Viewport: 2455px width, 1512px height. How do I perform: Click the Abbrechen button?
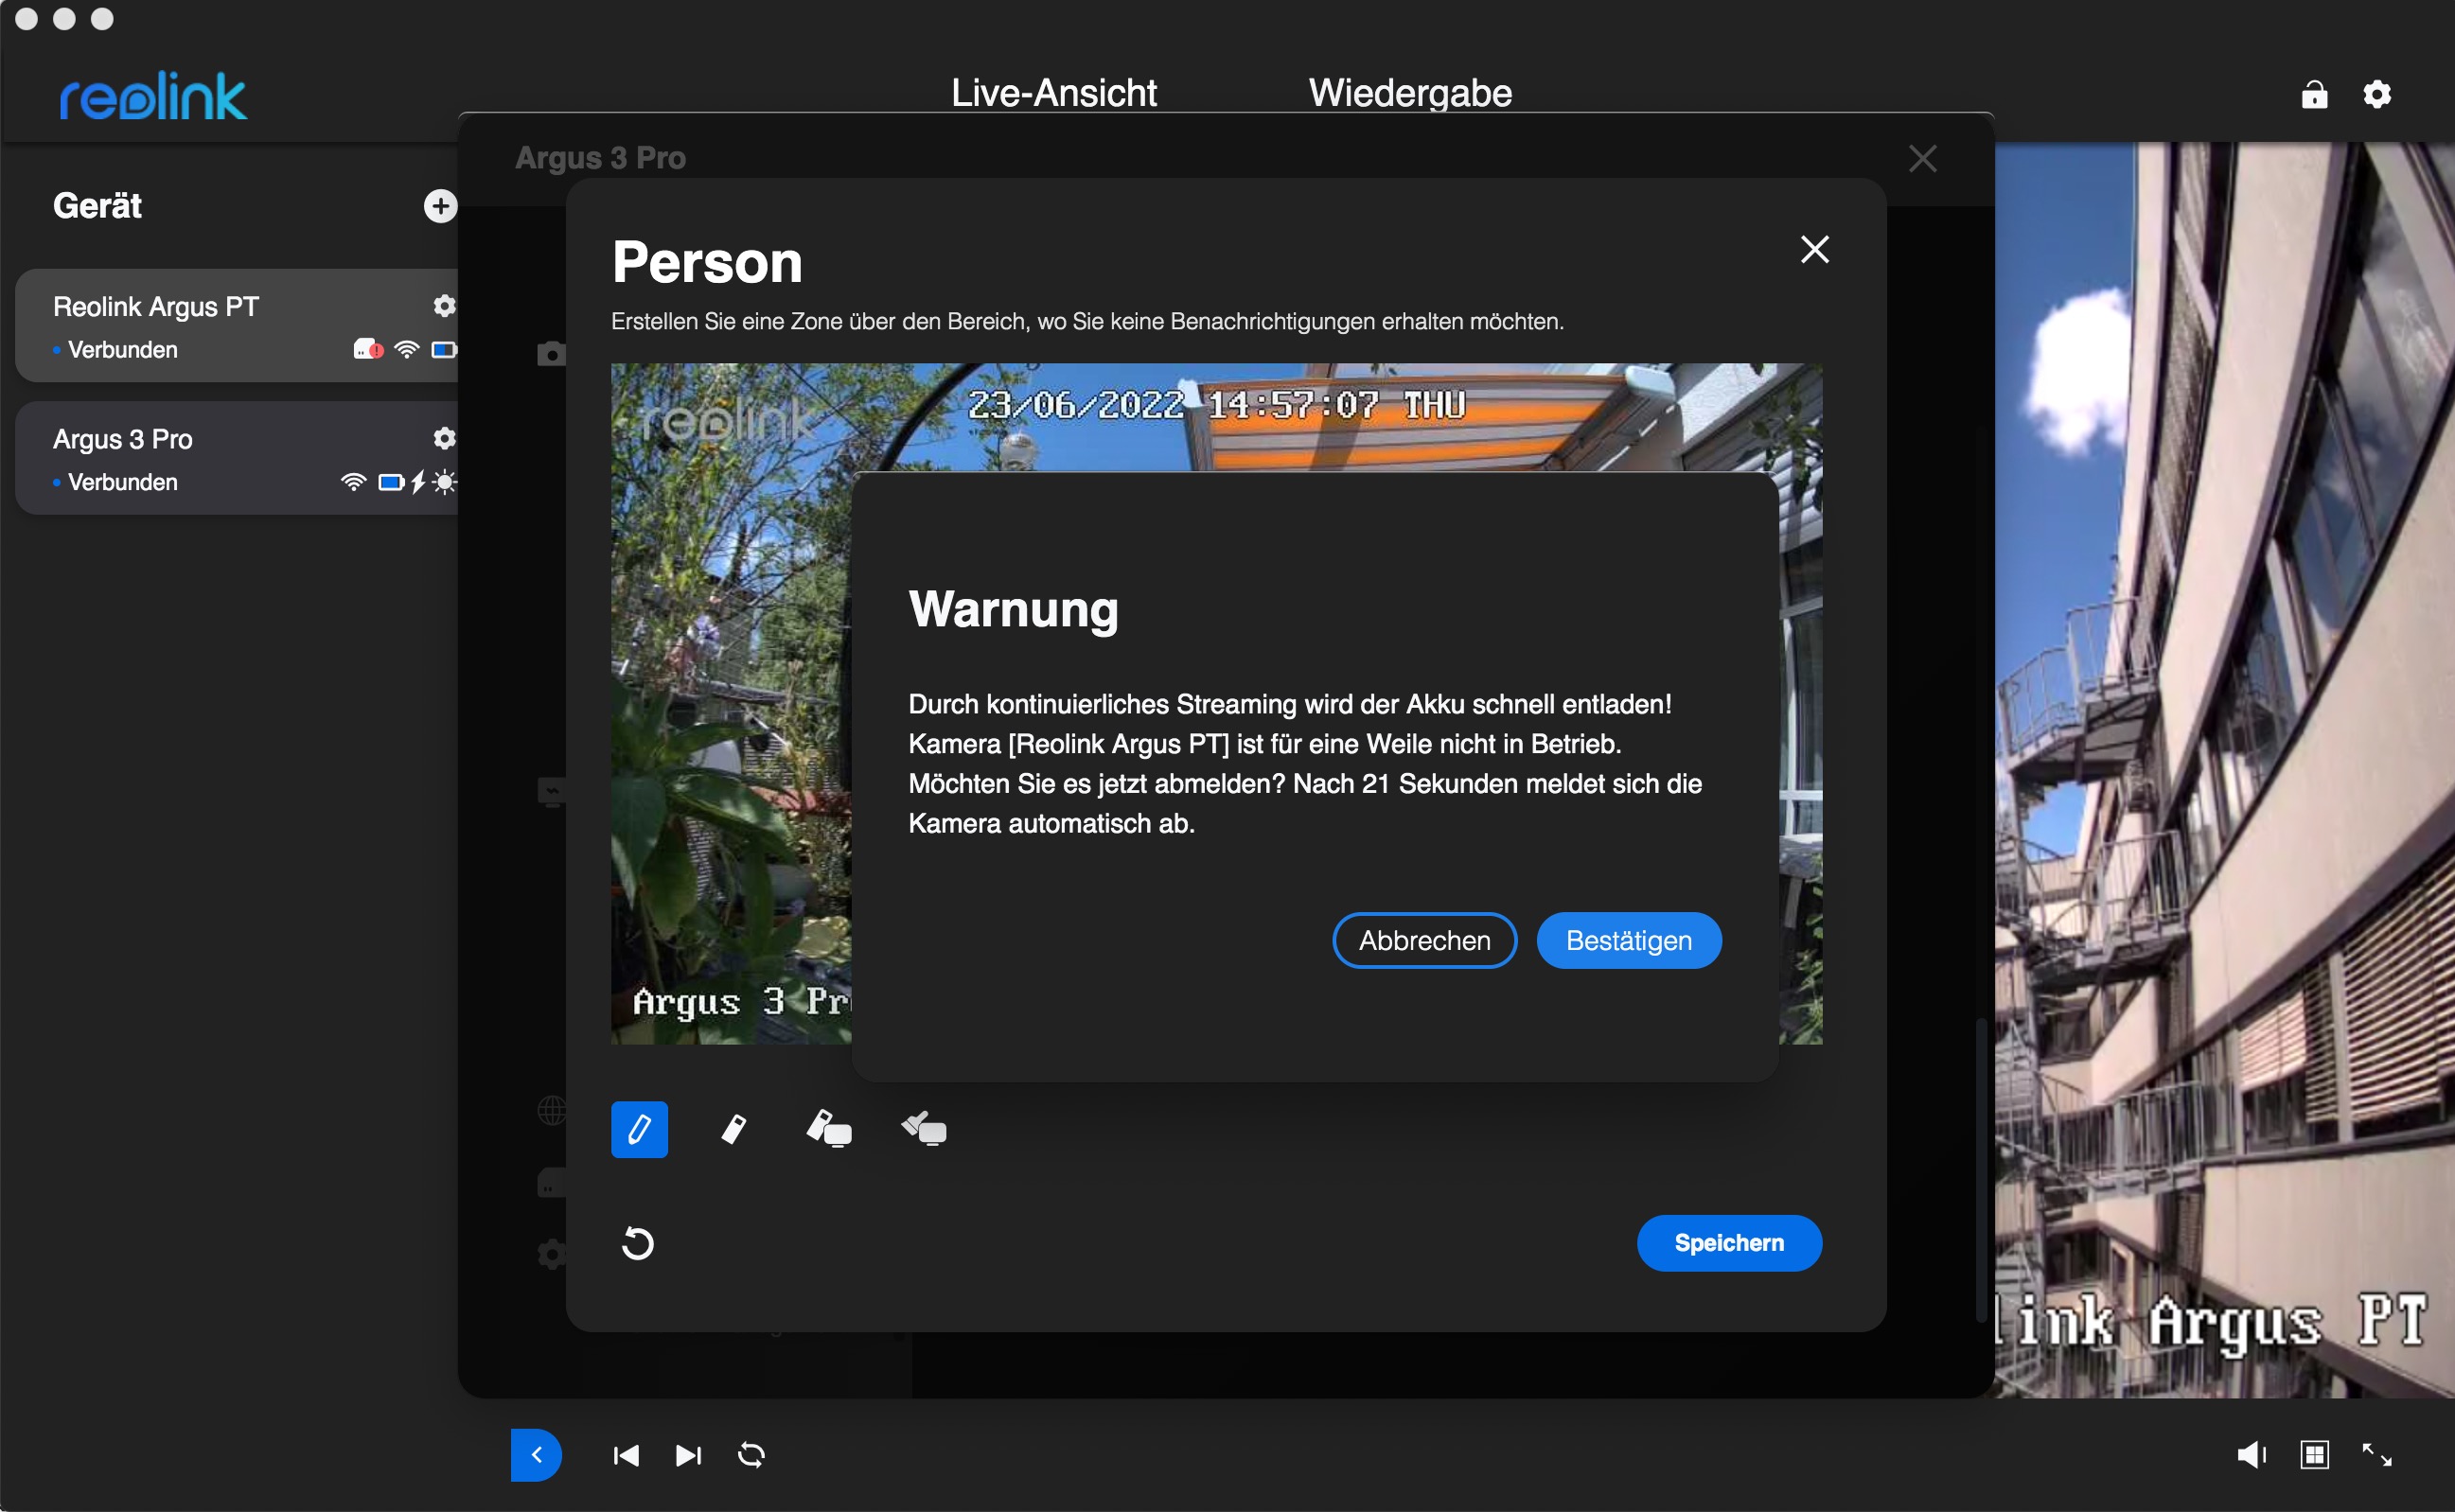[1424, 940]
